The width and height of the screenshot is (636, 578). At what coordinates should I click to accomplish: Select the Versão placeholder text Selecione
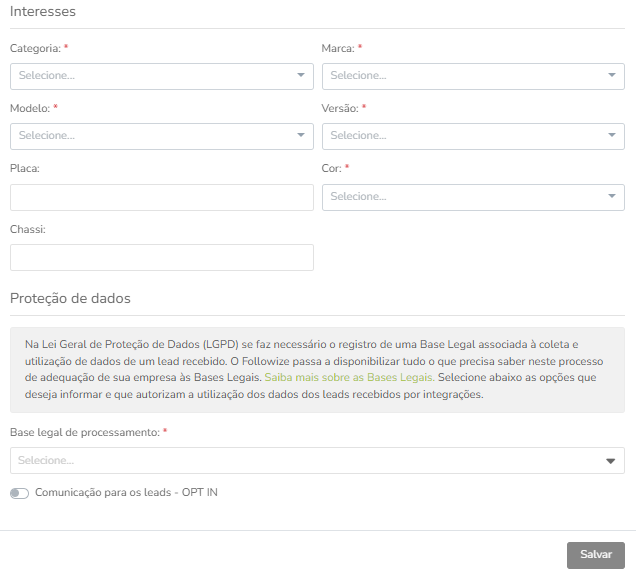pos(358,135)
